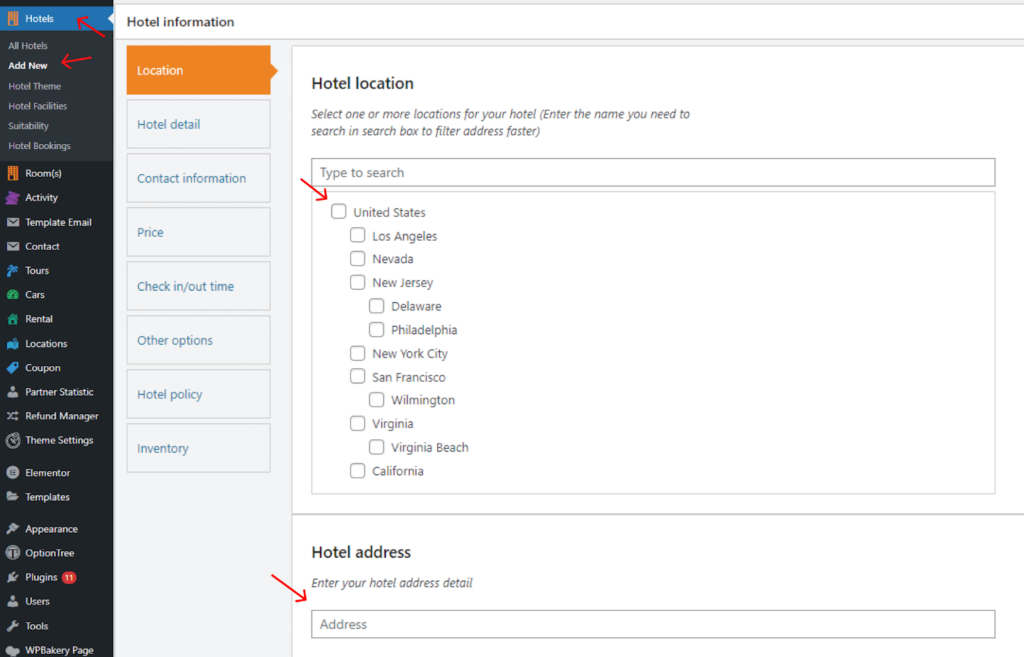The image size is (1024, 657).
Task: Select the Elementor sidebar icon
Action: pos(12,472)
